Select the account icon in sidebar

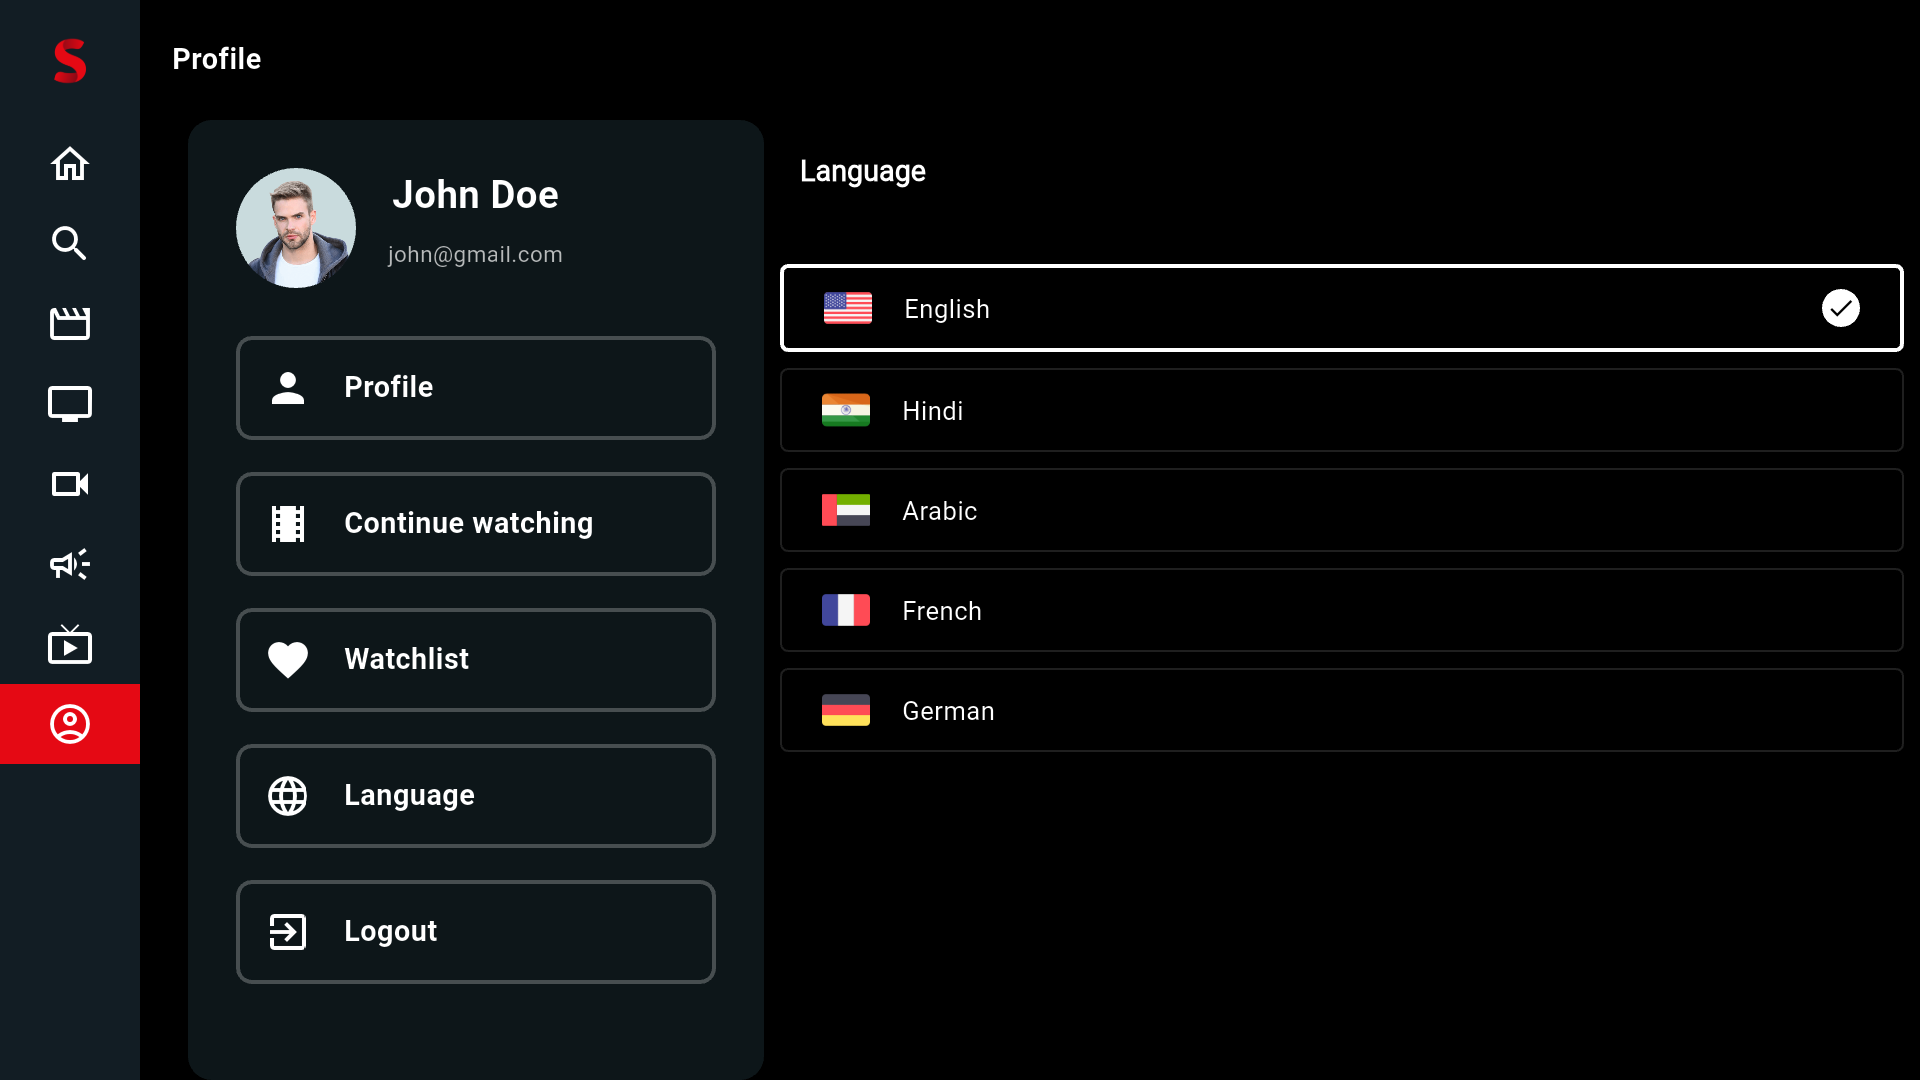(x=69, y=724)
